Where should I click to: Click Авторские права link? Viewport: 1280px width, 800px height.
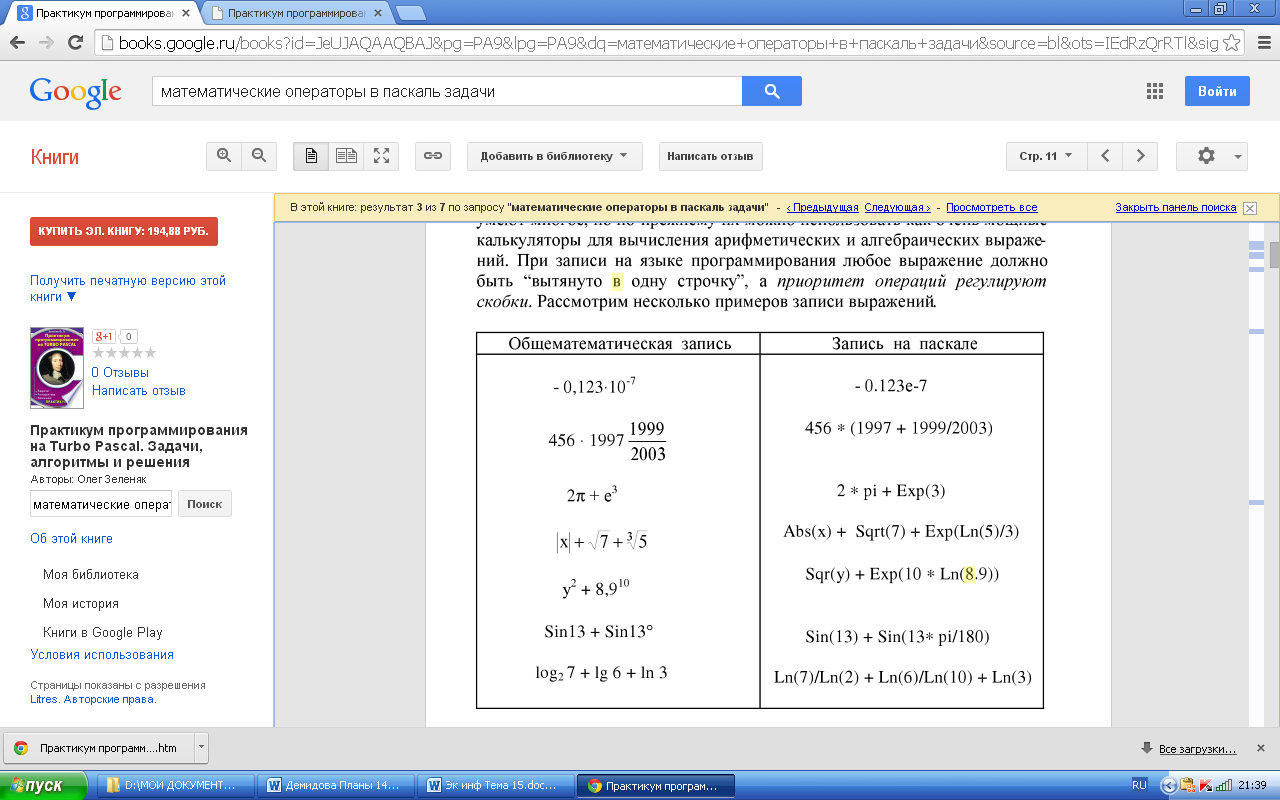point(110,700)
